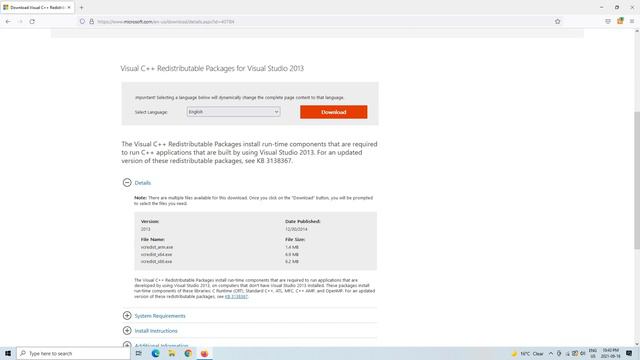Select the Download Visual C++ tab
This screenshot has width=640, height=360.
(x=37, y=7)
